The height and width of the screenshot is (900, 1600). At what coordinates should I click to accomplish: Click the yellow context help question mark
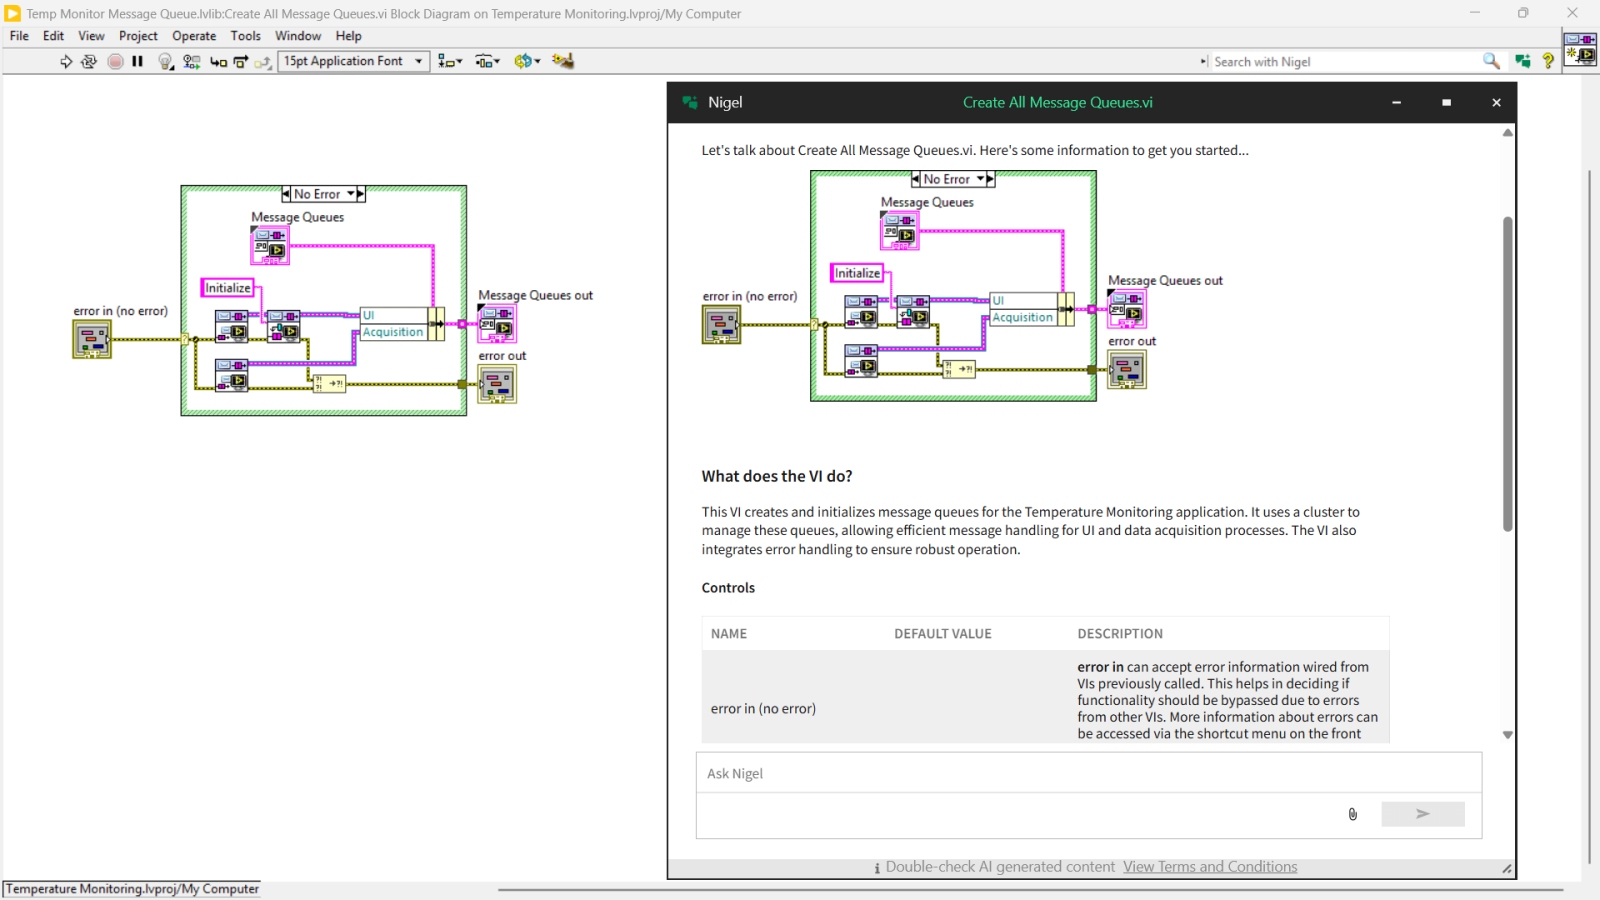pos(1548,61)
